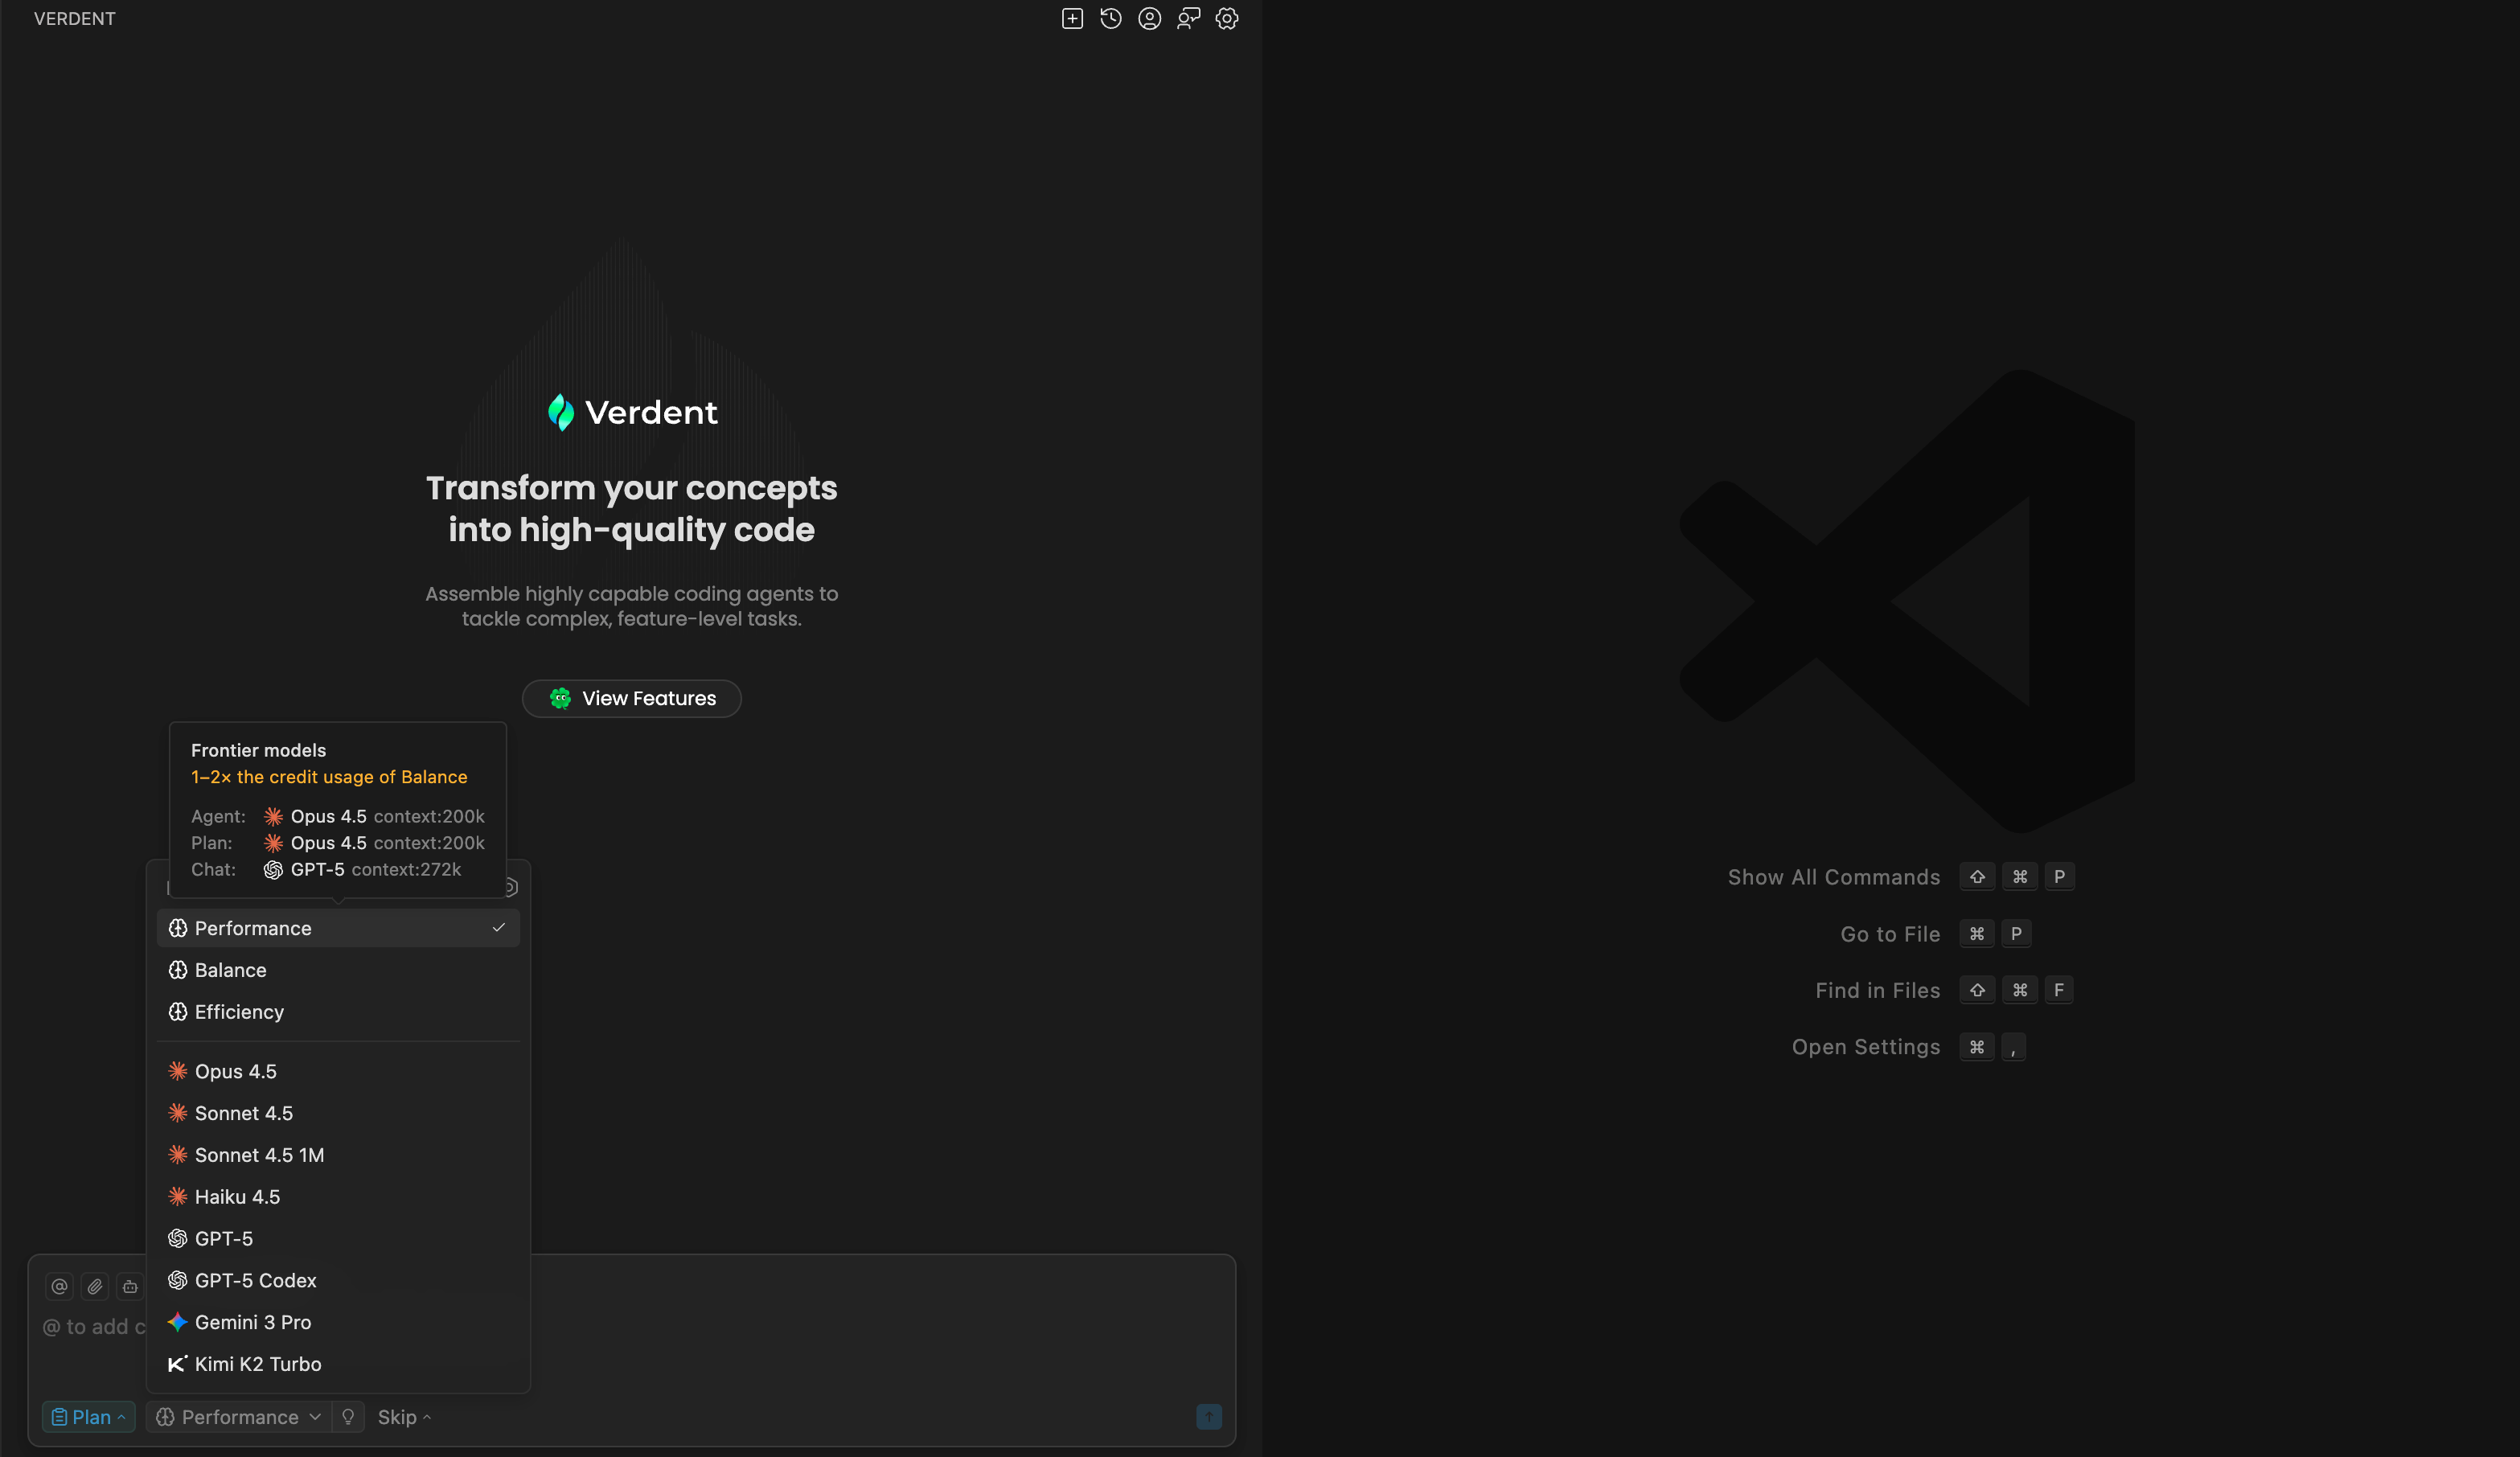This screenshot has height=1457, width=2520.
Task: Click the View Features button
Action: (x=632, y=698)
